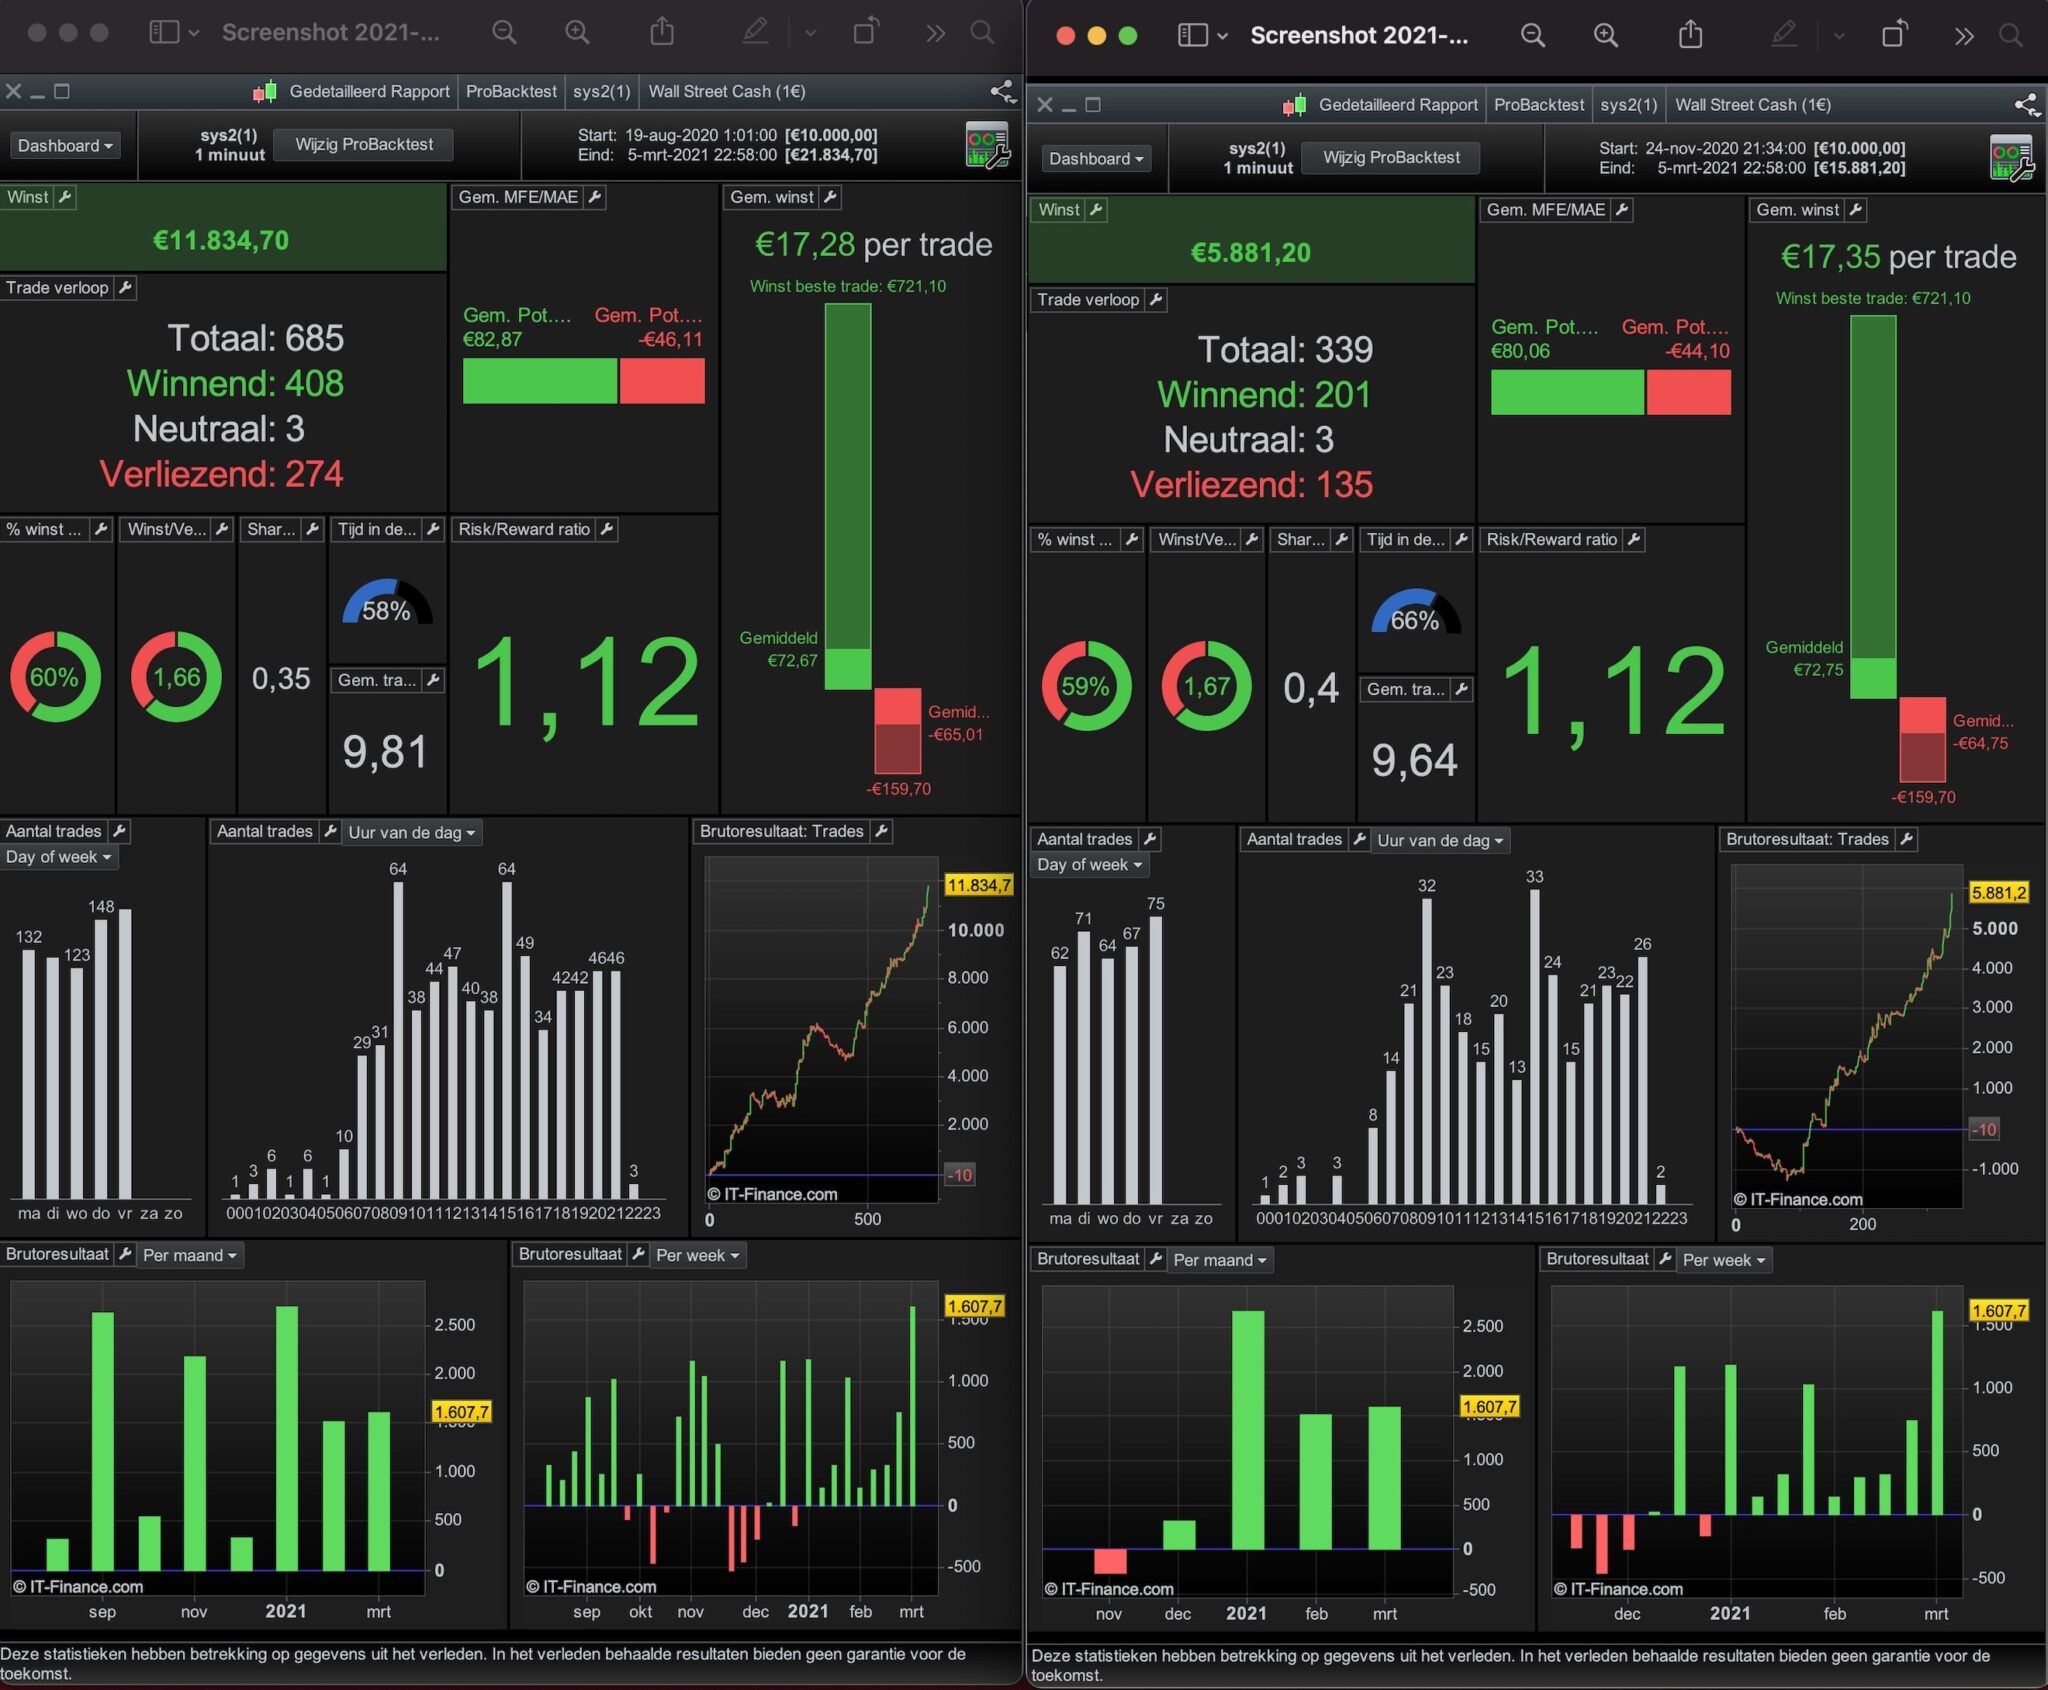This screenshot has height=1690, width=2048.
Task: Click the network share icon in the left report tab bar
Action: pos(1002,92)
